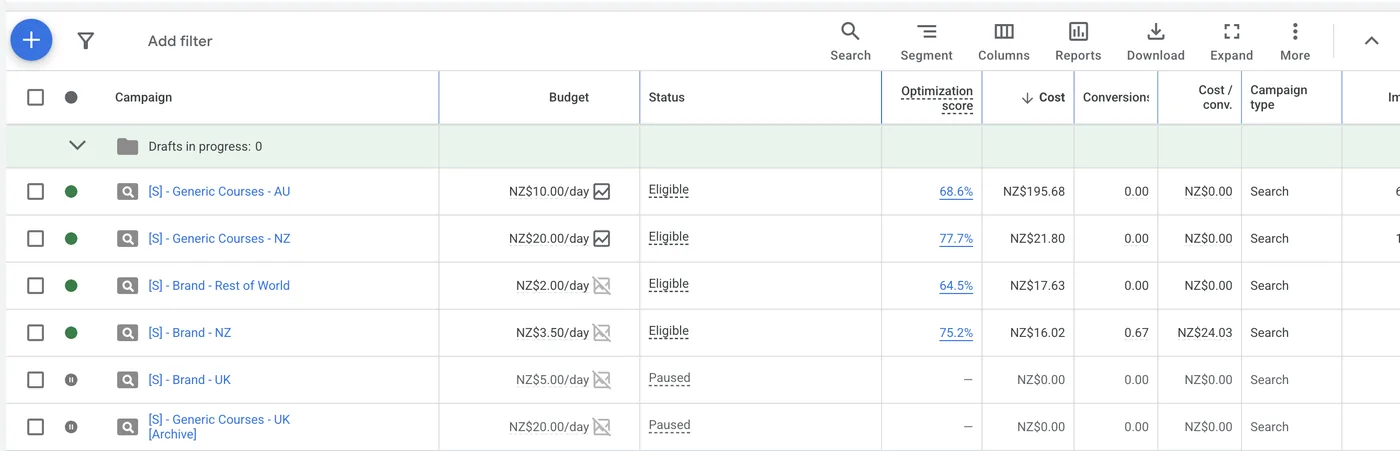Collapse the Drafts in progress row chevron
Viewport: 1400px width, 451px height.
77,146
